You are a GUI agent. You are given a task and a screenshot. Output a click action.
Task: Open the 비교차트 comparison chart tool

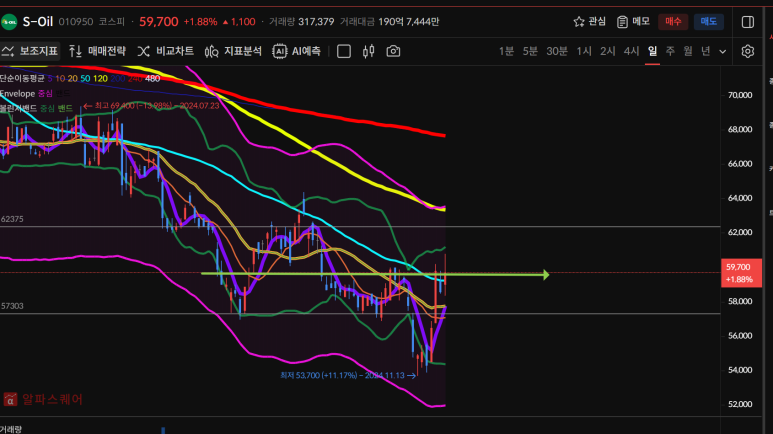165,51
